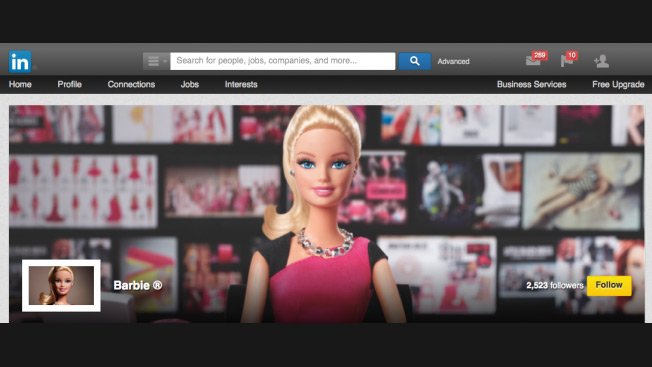The image size is (652, 367).
Task: Open the search category dropdown
Action: pos(156,61)
